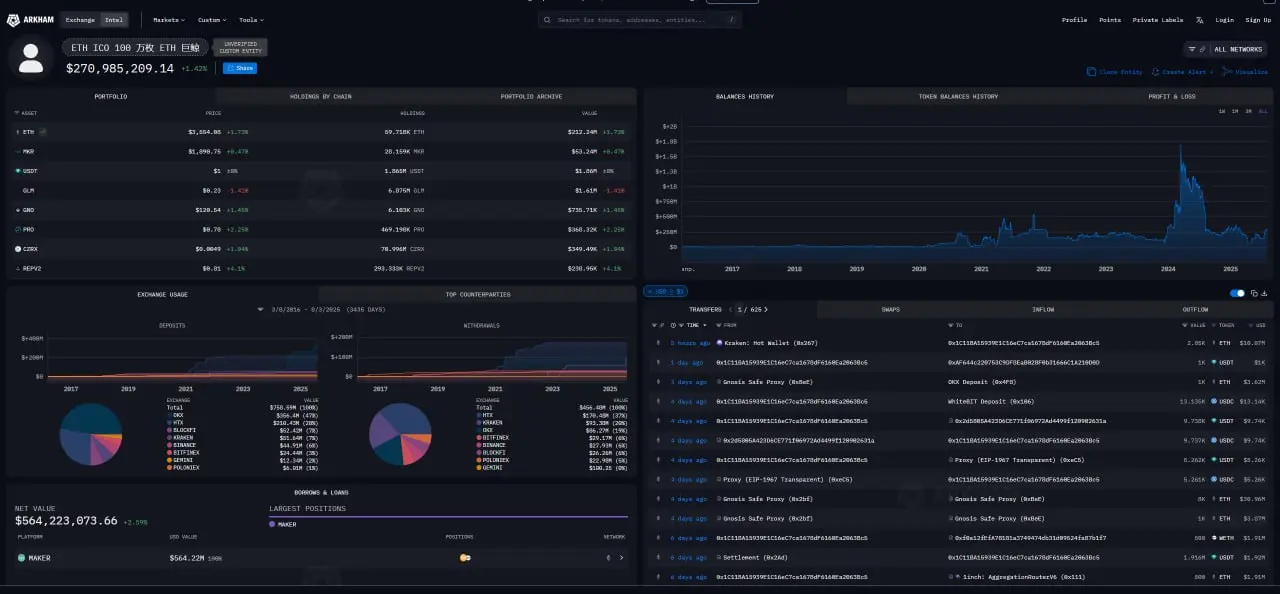Expand the Maker position row chevron
This screenshot has width=1280, height=594.
click(x=622, y=558)
